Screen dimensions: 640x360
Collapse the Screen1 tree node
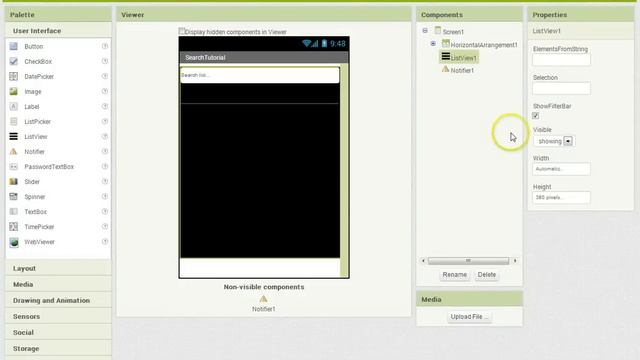pyautogui.click(x=425, y=31)
